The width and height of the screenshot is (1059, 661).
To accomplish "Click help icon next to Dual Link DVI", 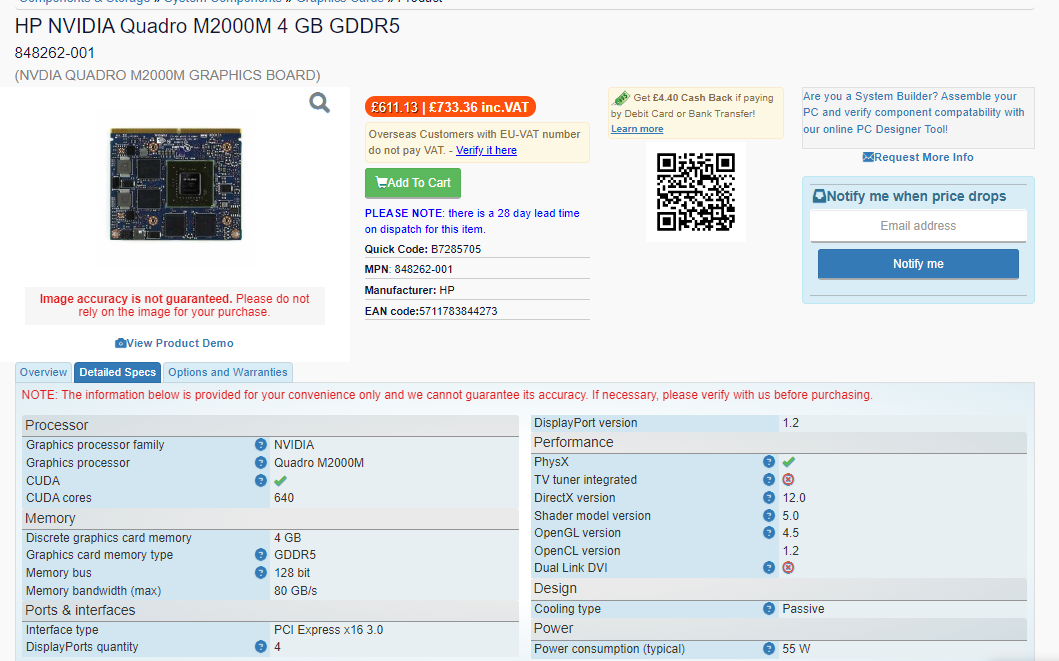I will (x=769, y=568).
